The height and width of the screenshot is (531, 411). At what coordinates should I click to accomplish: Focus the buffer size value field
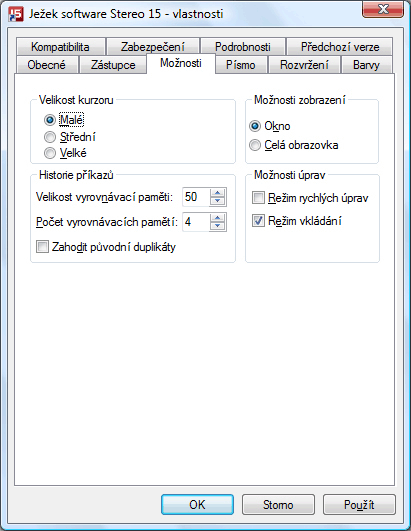pos(196,197)
